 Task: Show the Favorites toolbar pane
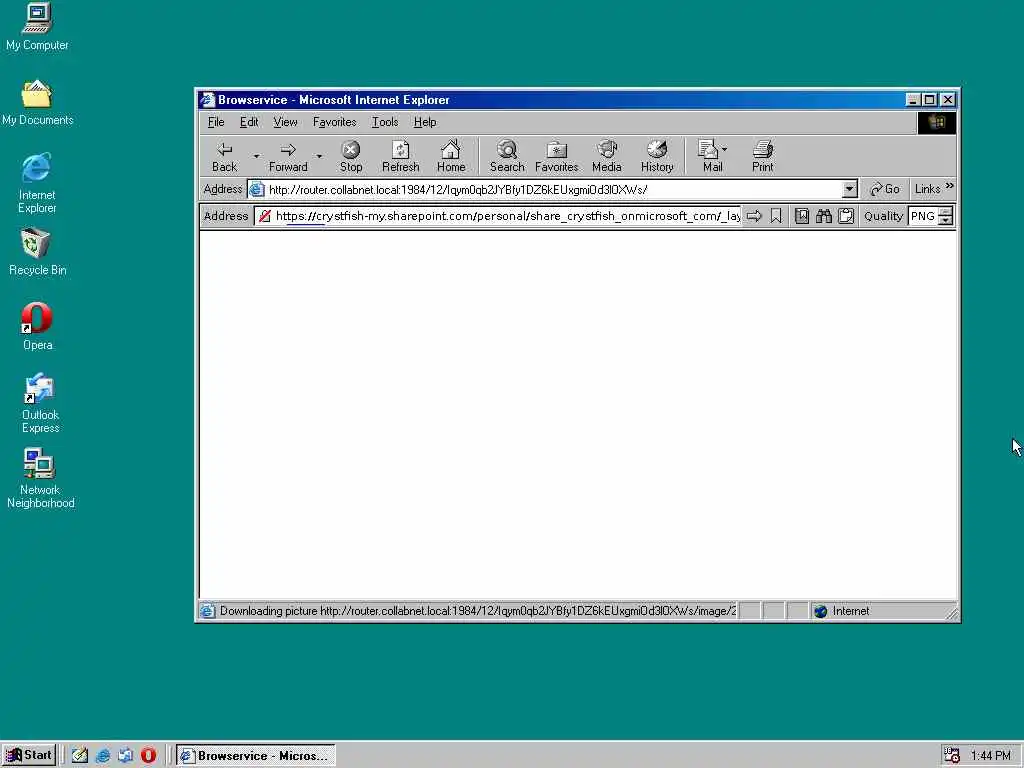point(556,157)
